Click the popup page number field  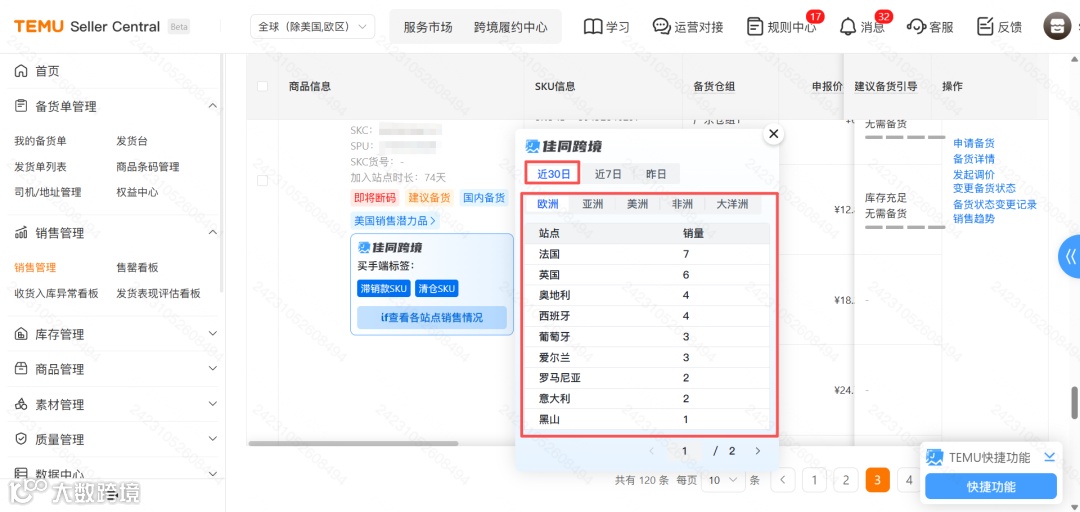(x=684, y=451)
